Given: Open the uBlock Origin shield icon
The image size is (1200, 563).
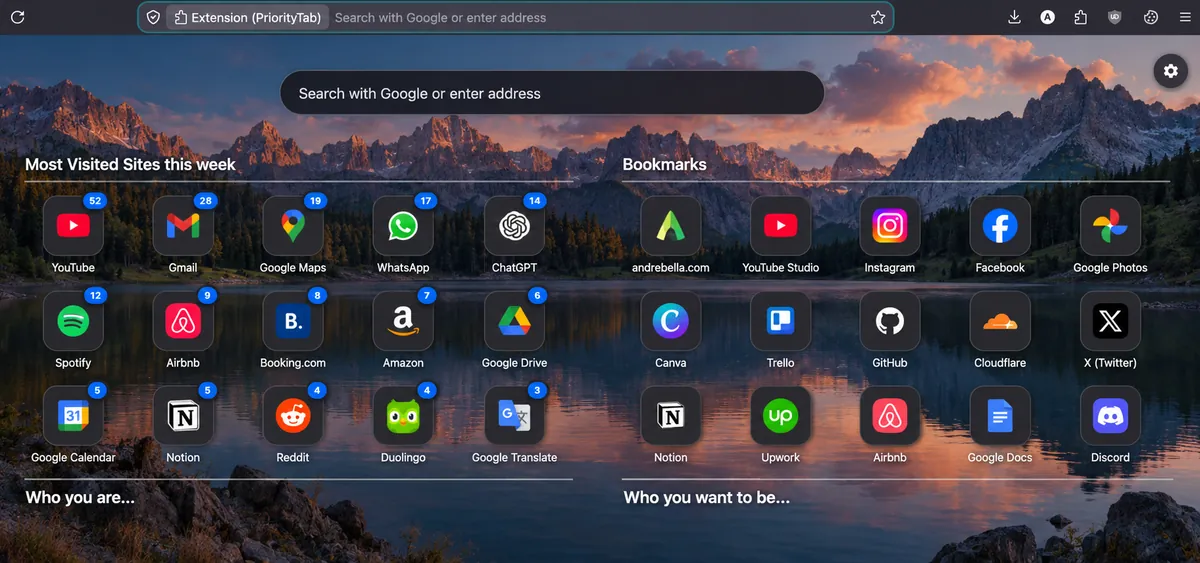Looking at the screenshot, I should [x=1115, y=17].
